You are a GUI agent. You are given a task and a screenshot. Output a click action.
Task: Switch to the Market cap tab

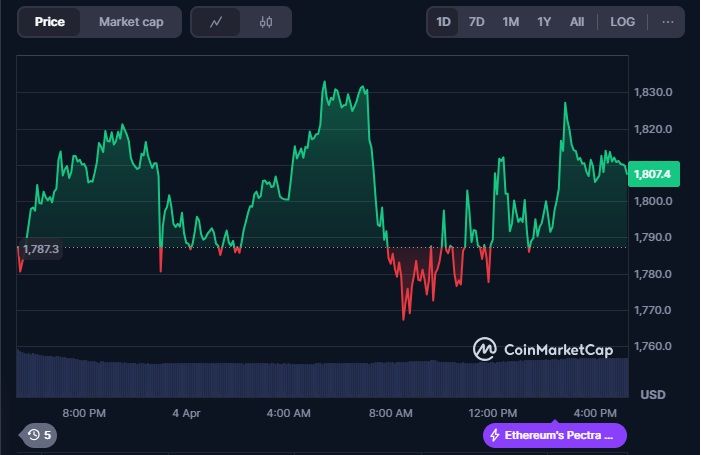pos(131,22)
